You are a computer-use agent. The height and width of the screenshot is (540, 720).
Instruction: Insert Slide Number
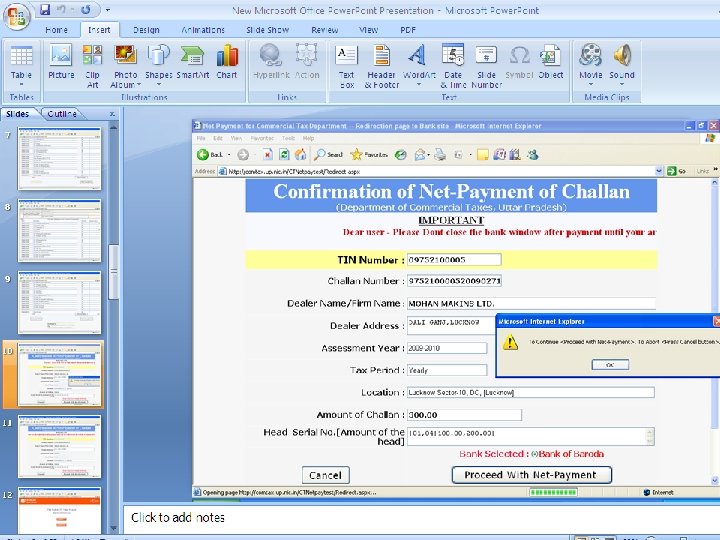pyautogui.click(x=487, y=66)
